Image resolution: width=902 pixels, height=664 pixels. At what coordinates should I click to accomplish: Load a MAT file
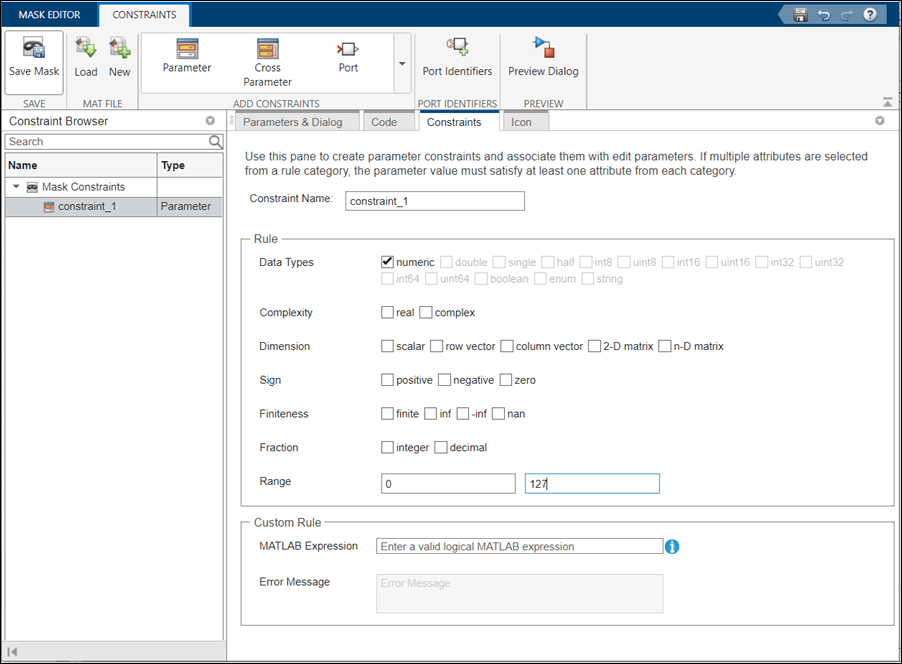click(x=86, y=58)
